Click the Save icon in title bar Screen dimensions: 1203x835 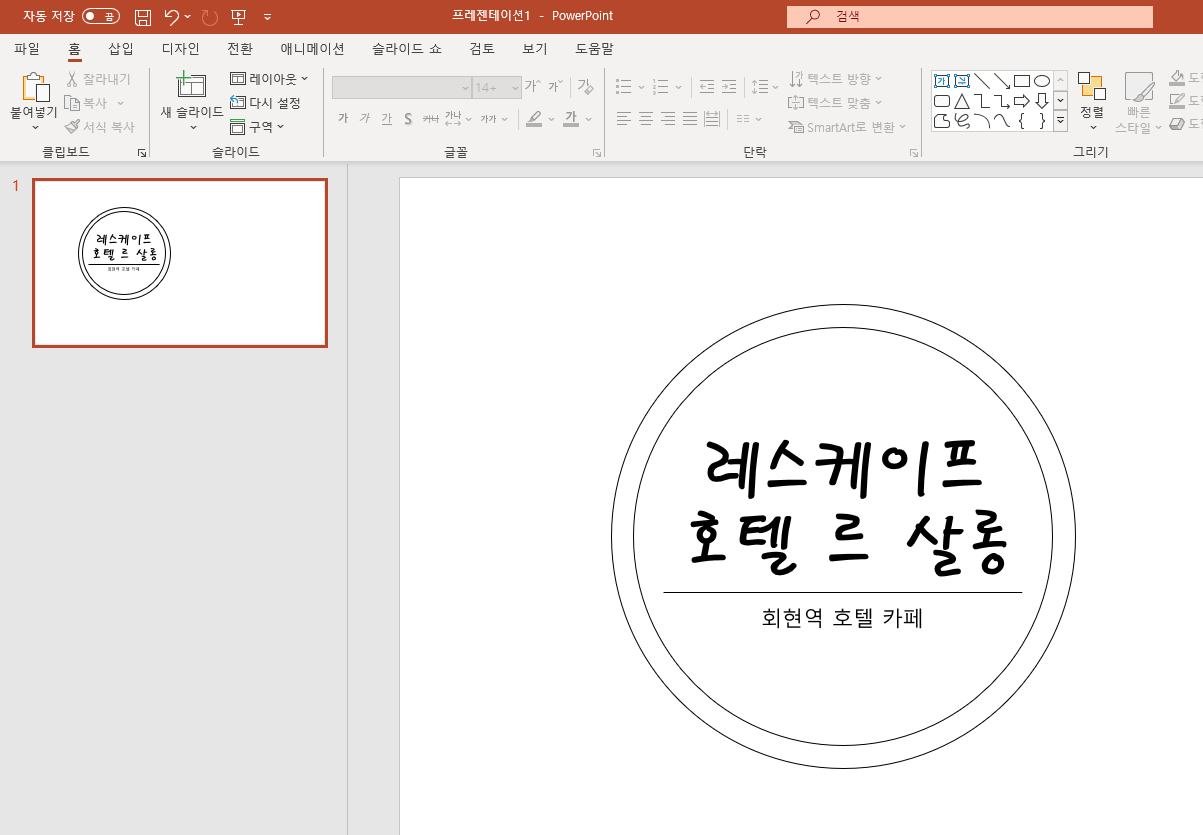[x=143, y=16]
